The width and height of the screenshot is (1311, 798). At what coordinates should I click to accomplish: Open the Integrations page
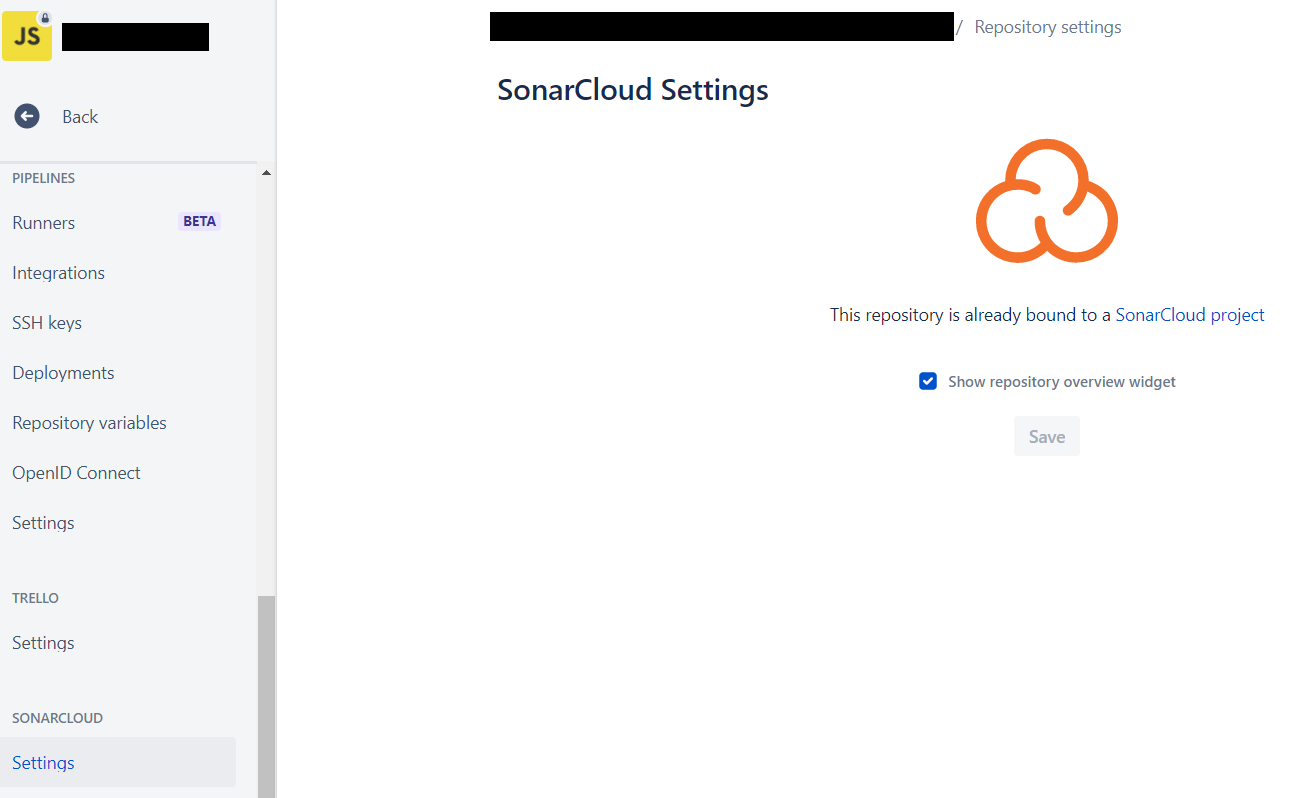[59, 273]
